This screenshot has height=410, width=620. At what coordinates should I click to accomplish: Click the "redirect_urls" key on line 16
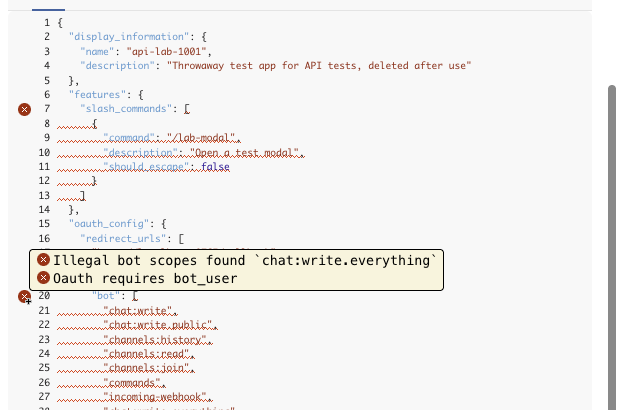pos(126,238)
